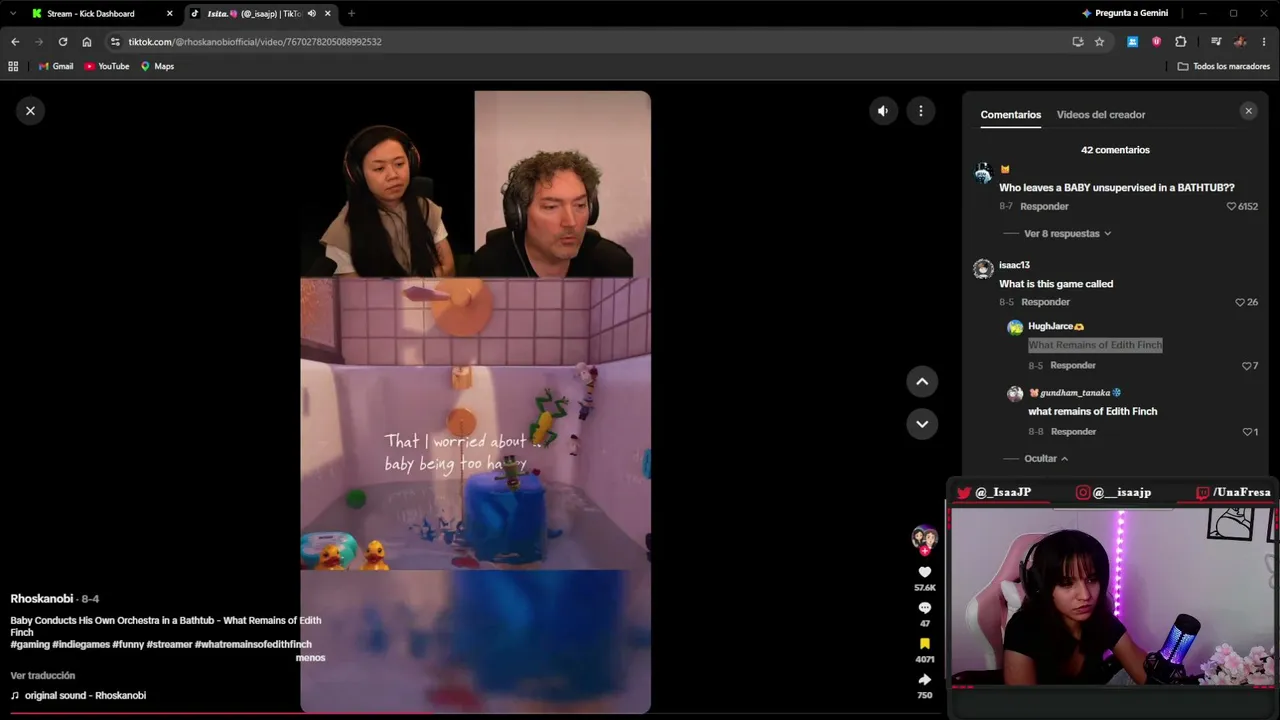The width and height of the screenshot is (1280, 720).
Task: View site information icon
Action: (x=115, y=42)
